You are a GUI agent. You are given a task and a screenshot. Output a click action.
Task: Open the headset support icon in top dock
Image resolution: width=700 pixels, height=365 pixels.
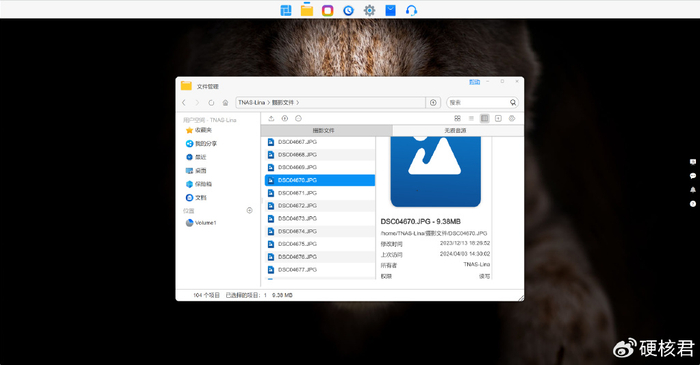(411, 10)
